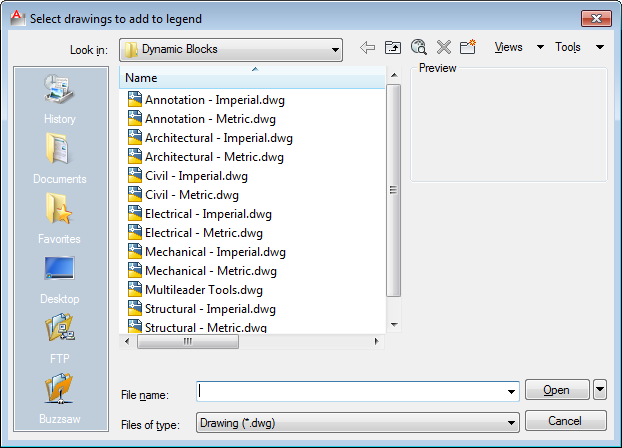The height and width of the screenshot is (448, 622).
Task: Create New Folder icon
Action: 468,48
